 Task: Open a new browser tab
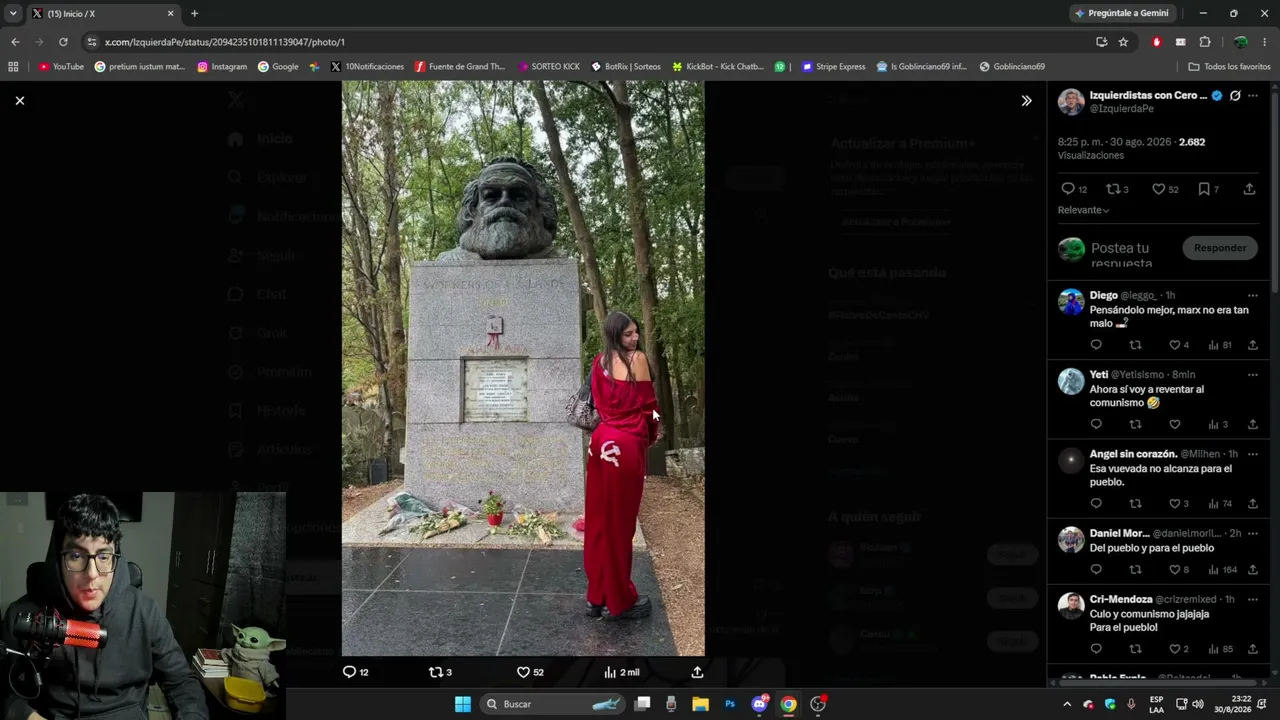coord(194,13)
